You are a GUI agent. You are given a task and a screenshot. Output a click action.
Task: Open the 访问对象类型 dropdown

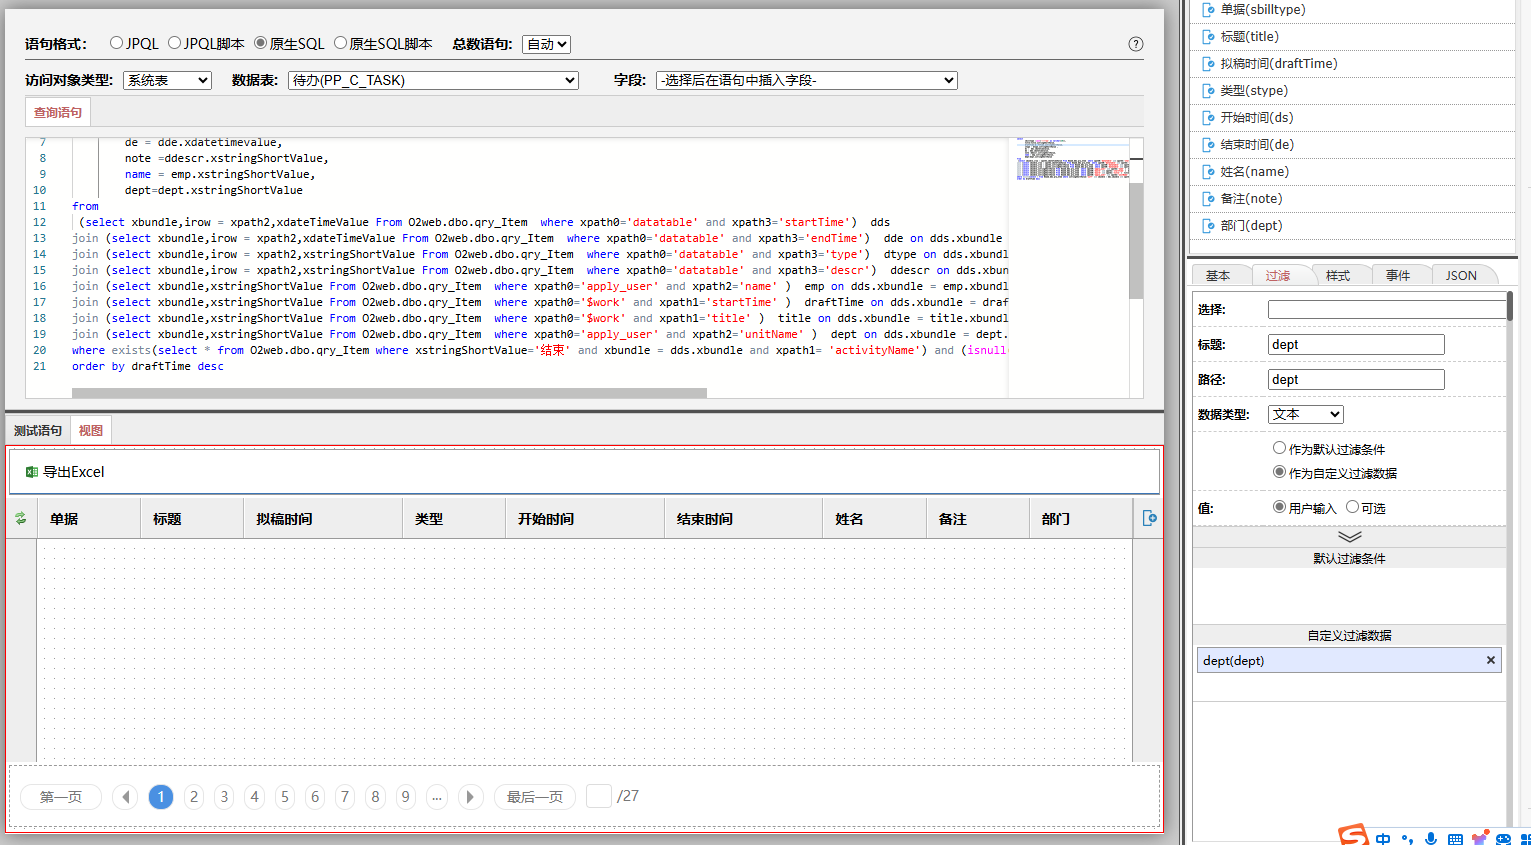click(167, 80)
